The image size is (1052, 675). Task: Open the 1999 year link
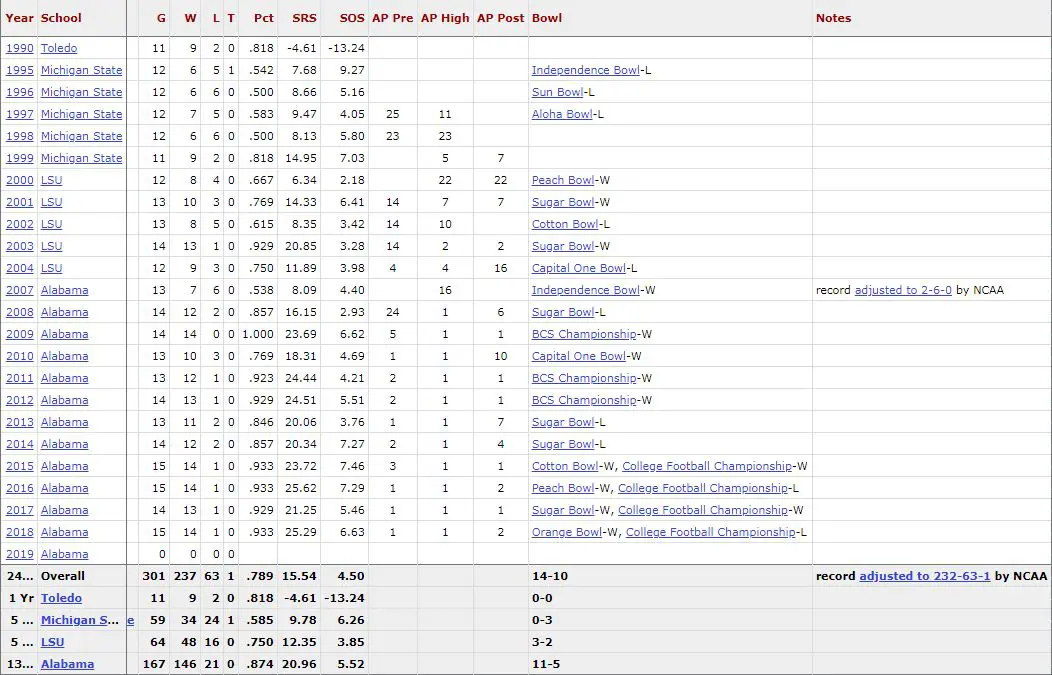[19, 158]
